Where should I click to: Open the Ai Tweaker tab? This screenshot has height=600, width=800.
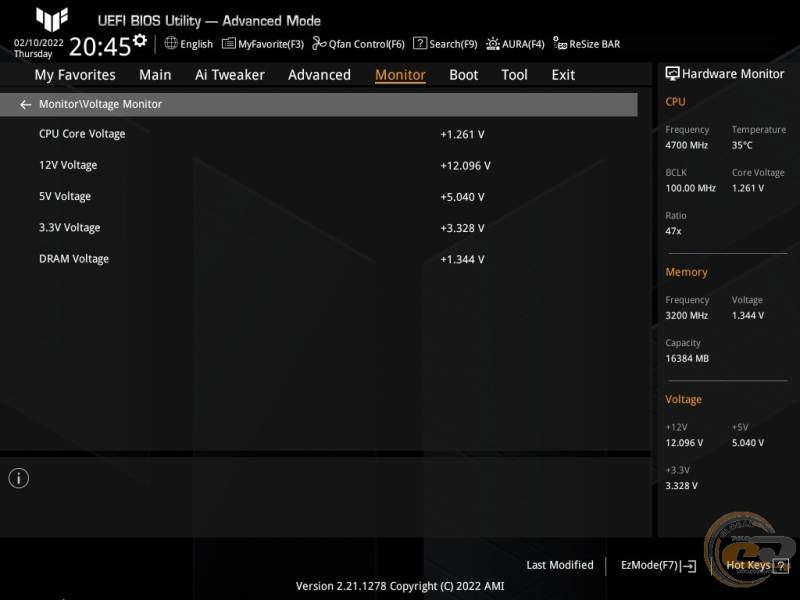point(230,75)
